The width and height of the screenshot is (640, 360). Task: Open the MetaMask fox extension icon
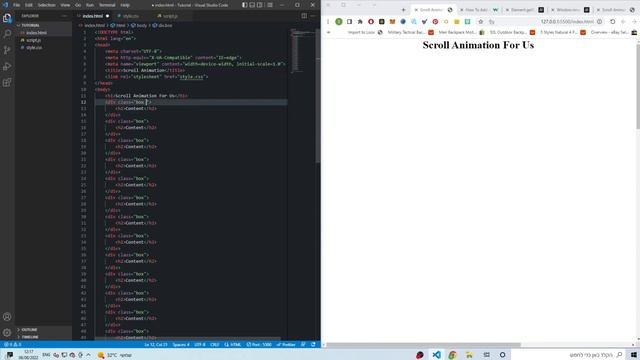[392, 21]
